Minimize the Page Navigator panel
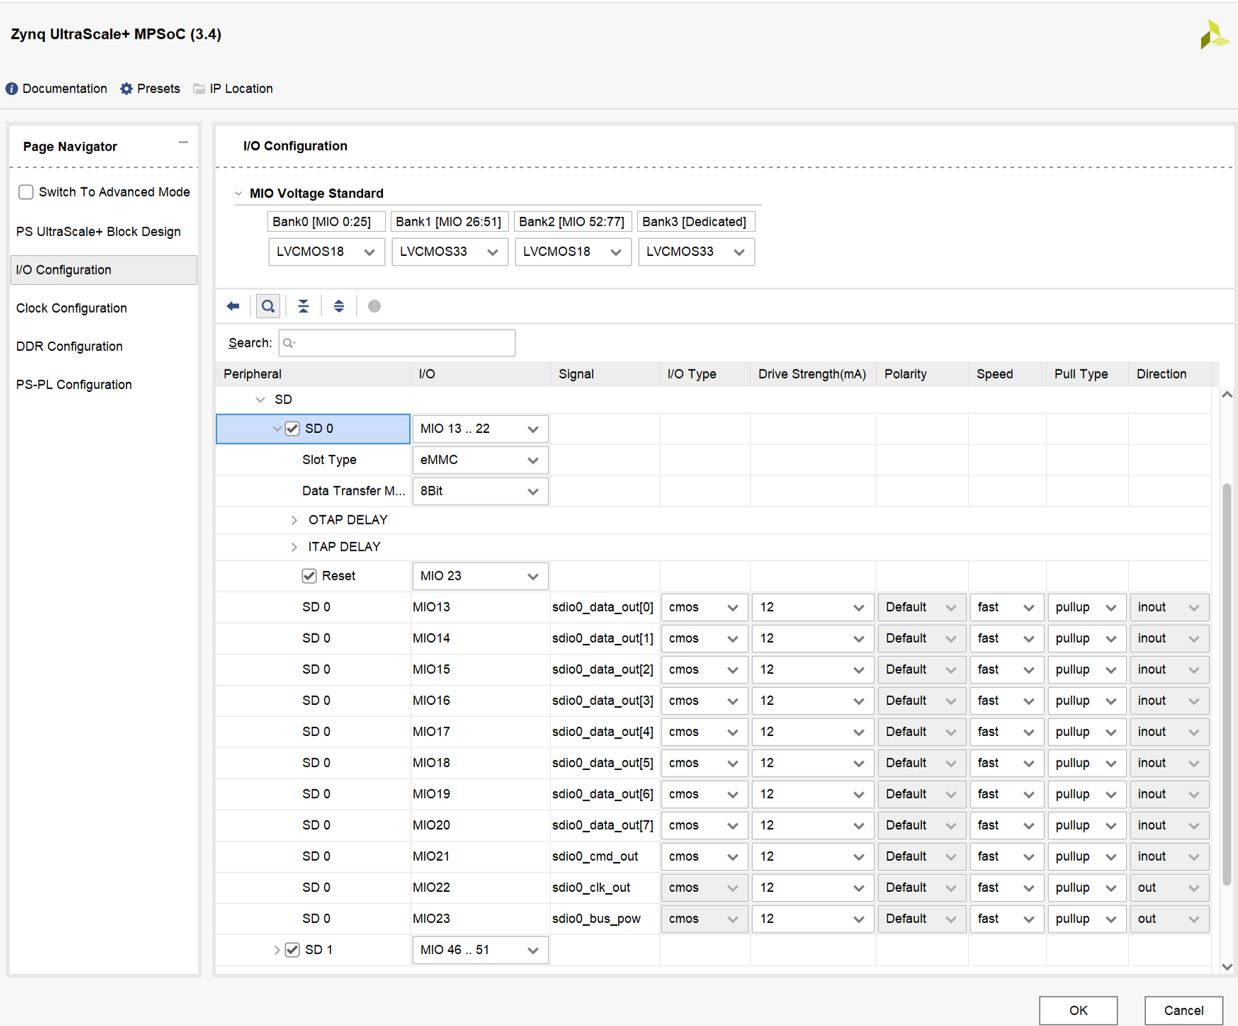Screen dimensions: 1238x1026 (183, 143)
